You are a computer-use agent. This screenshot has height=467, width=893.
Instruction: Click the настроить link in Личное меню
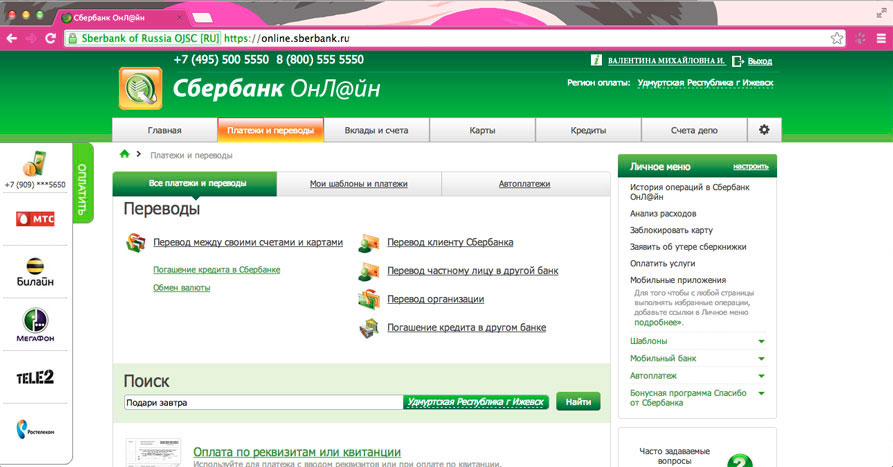751,166
